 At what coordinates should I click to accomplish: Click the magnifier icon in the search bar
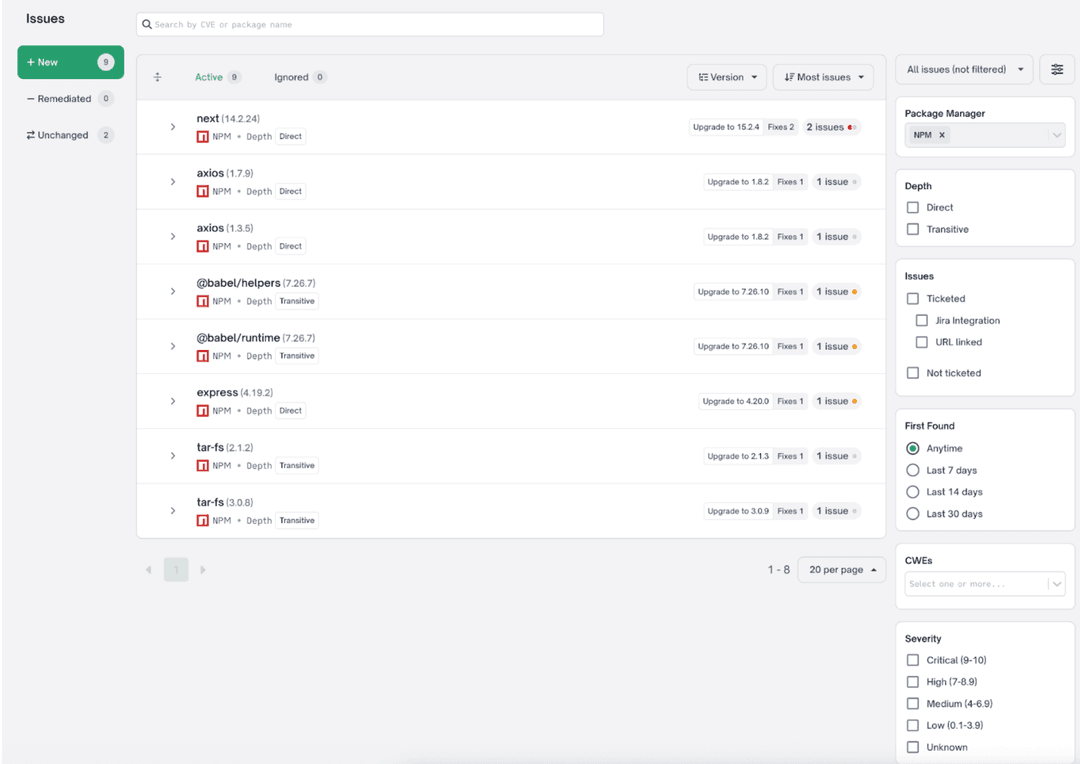point(148,24)
